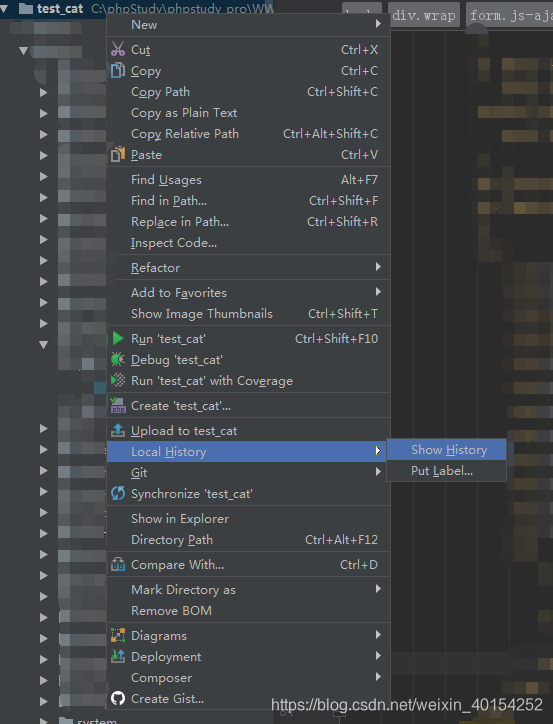Click the form.js-aja breadcrumb
Image resolution: width=553 pixels, height=724 pixels.
(510, 16)
